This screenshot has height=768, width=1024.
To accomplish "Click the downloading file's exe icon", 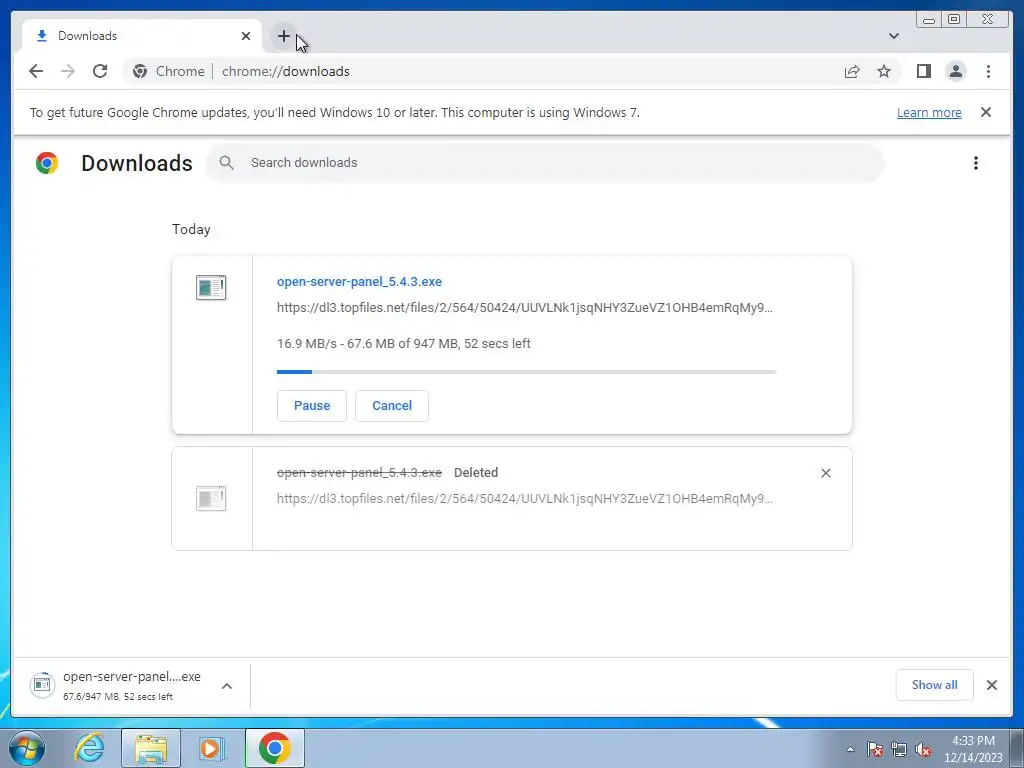I will [211, 287].
